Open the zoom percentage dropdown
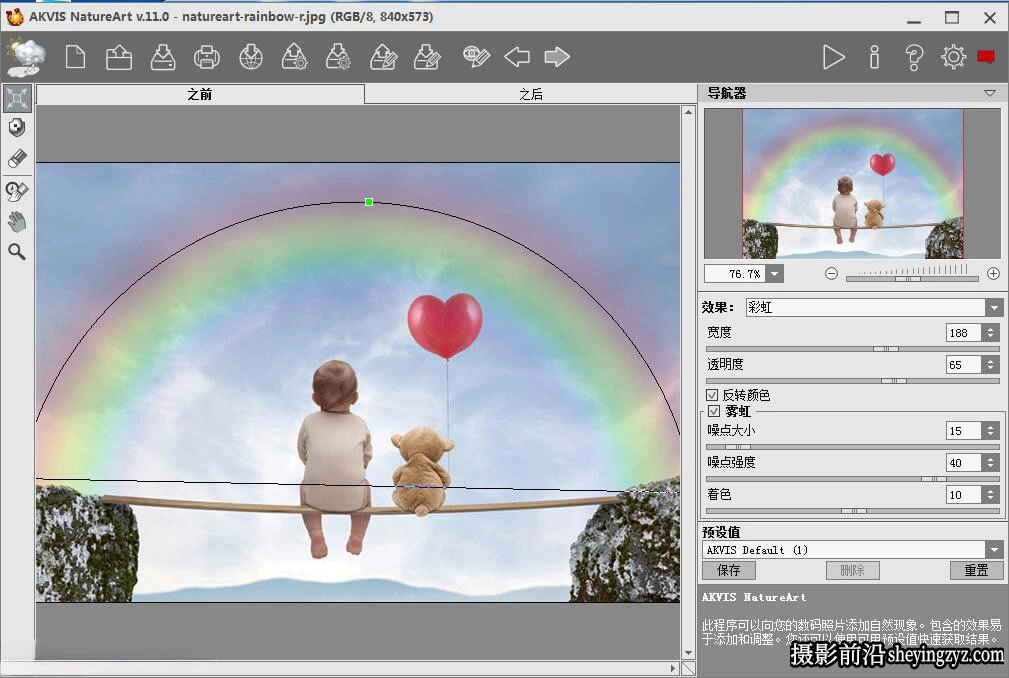This screenshot has width=1009, height=678. (x=775, y=274)
